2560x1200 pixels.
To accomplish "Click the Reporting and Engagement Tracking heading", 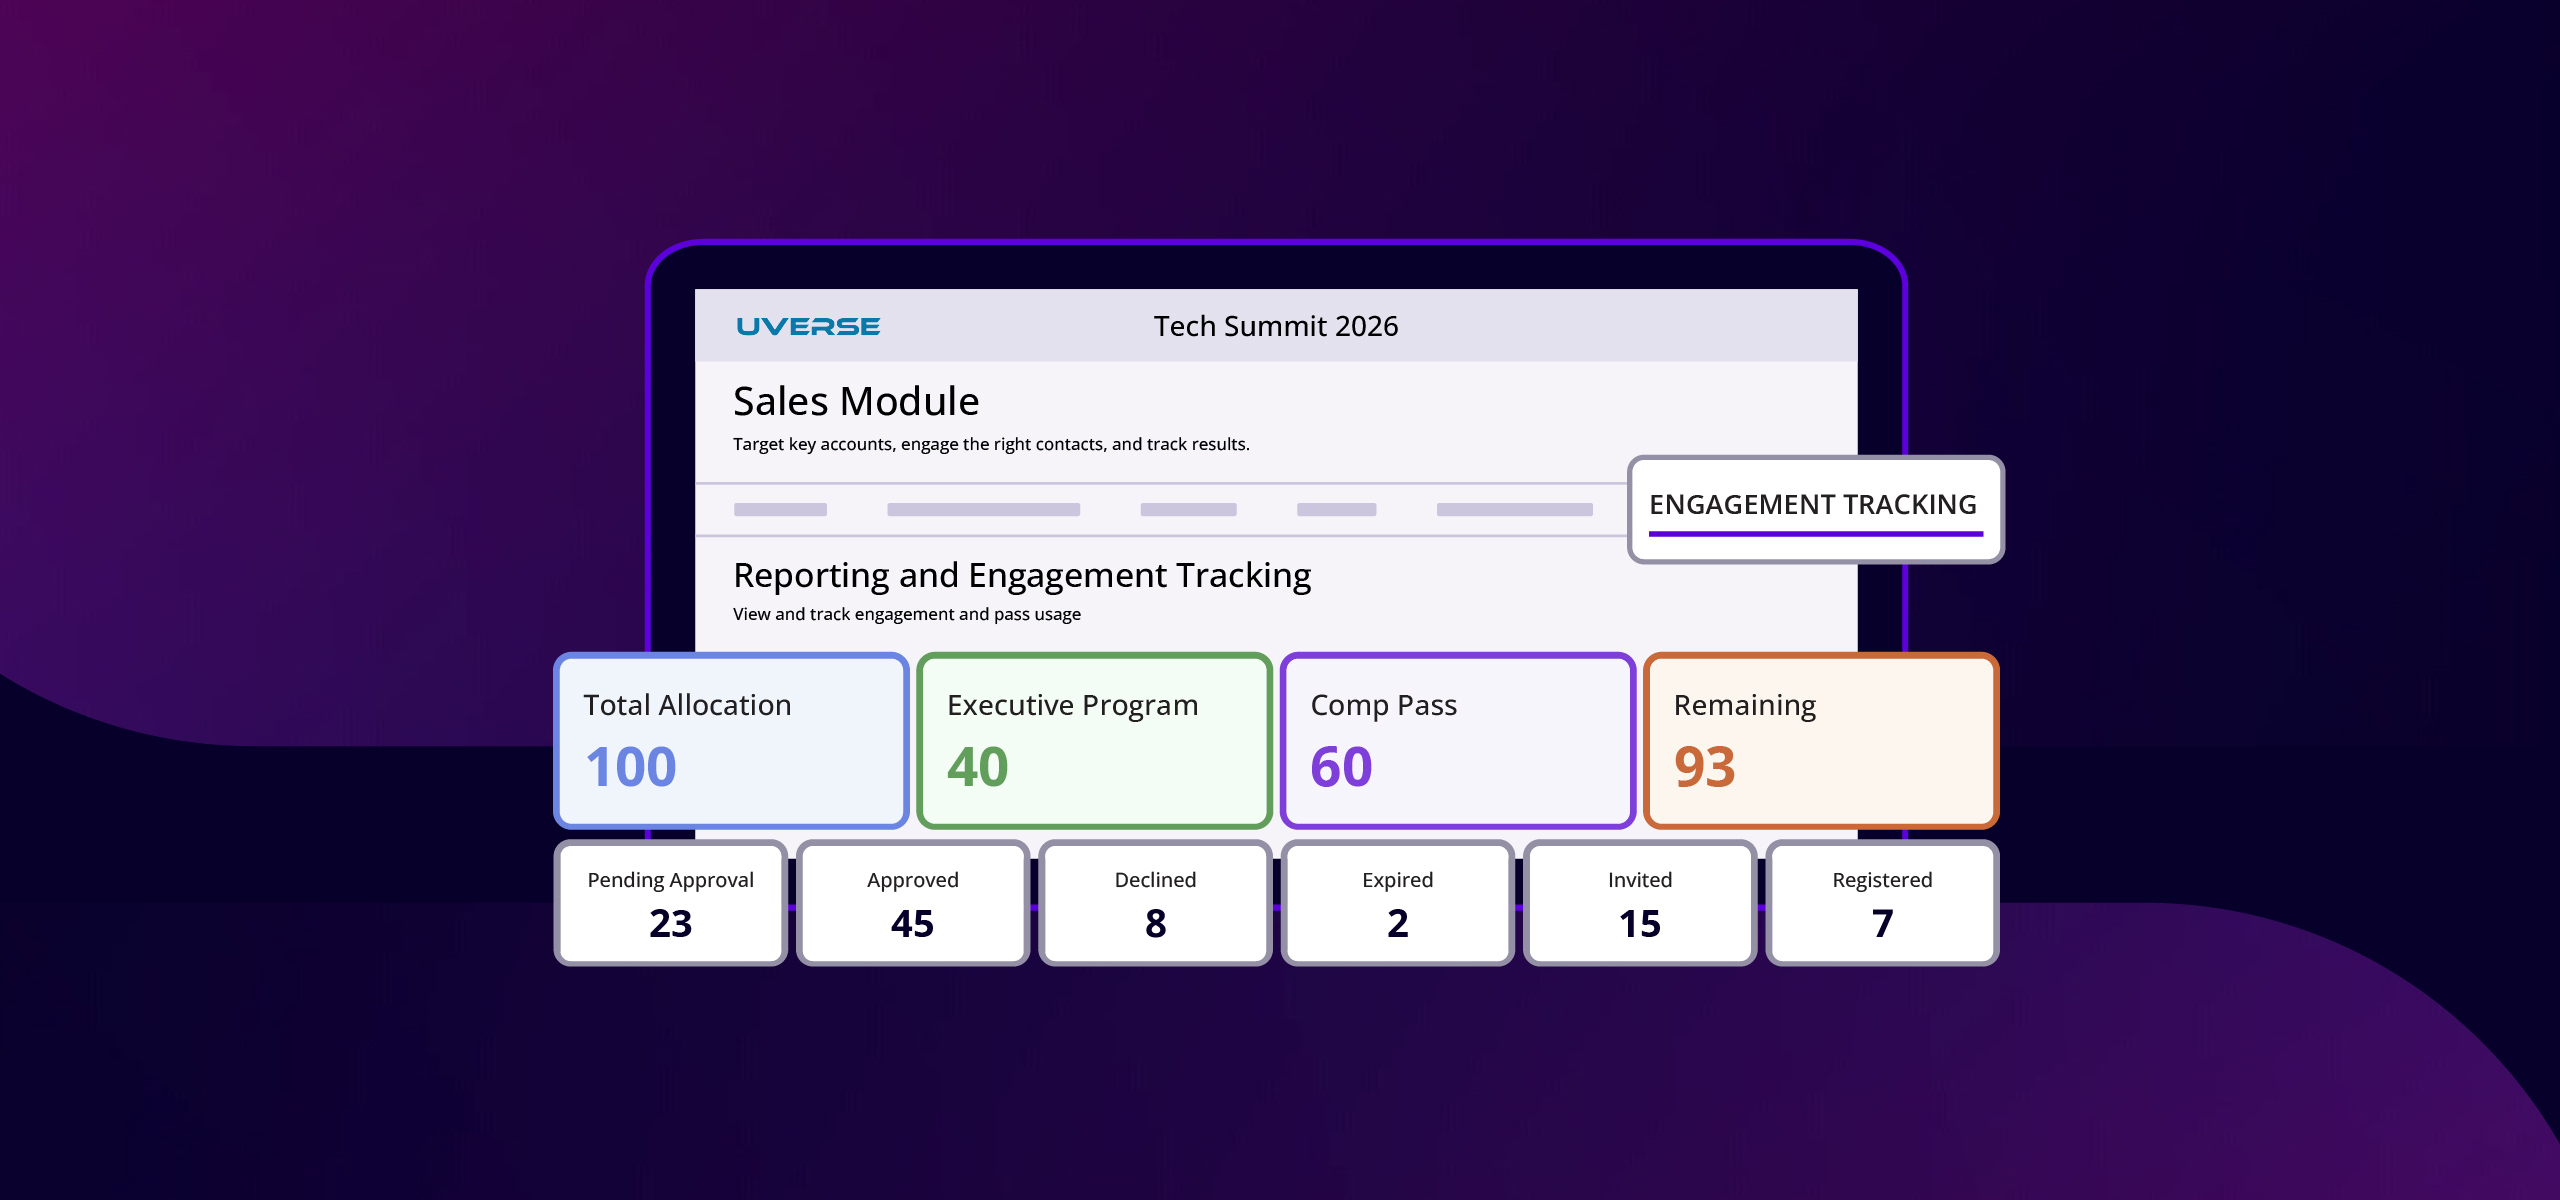I will pyautogui.click(x=1022, y=576).
